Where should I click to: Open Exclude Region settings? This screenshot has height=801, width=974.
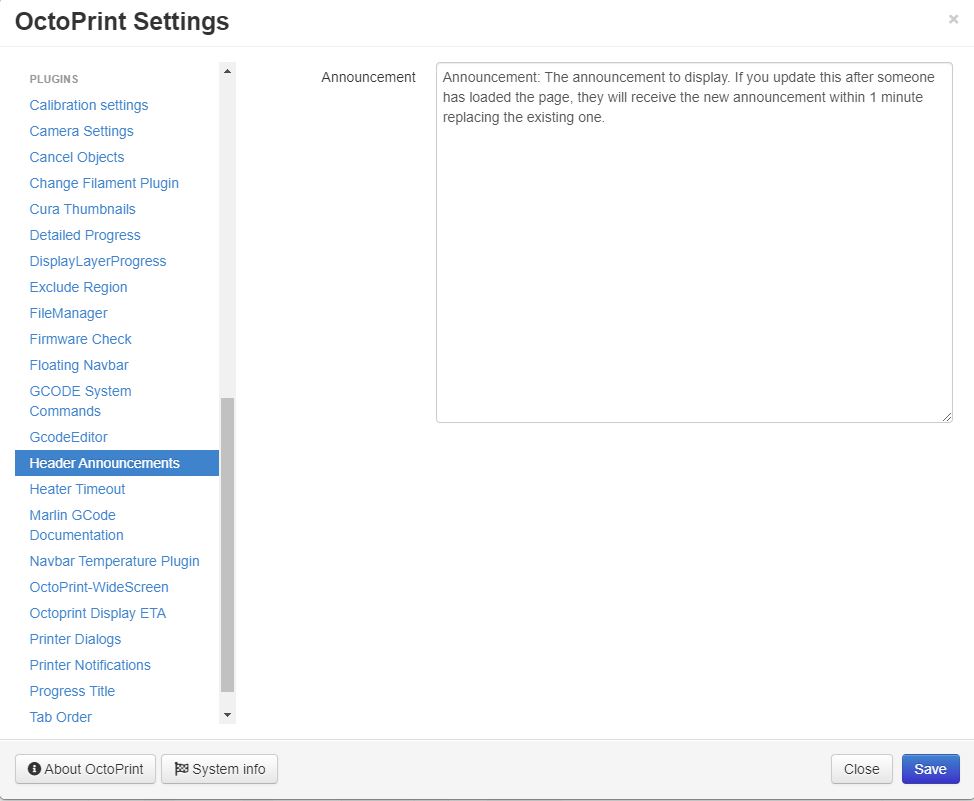78,288
